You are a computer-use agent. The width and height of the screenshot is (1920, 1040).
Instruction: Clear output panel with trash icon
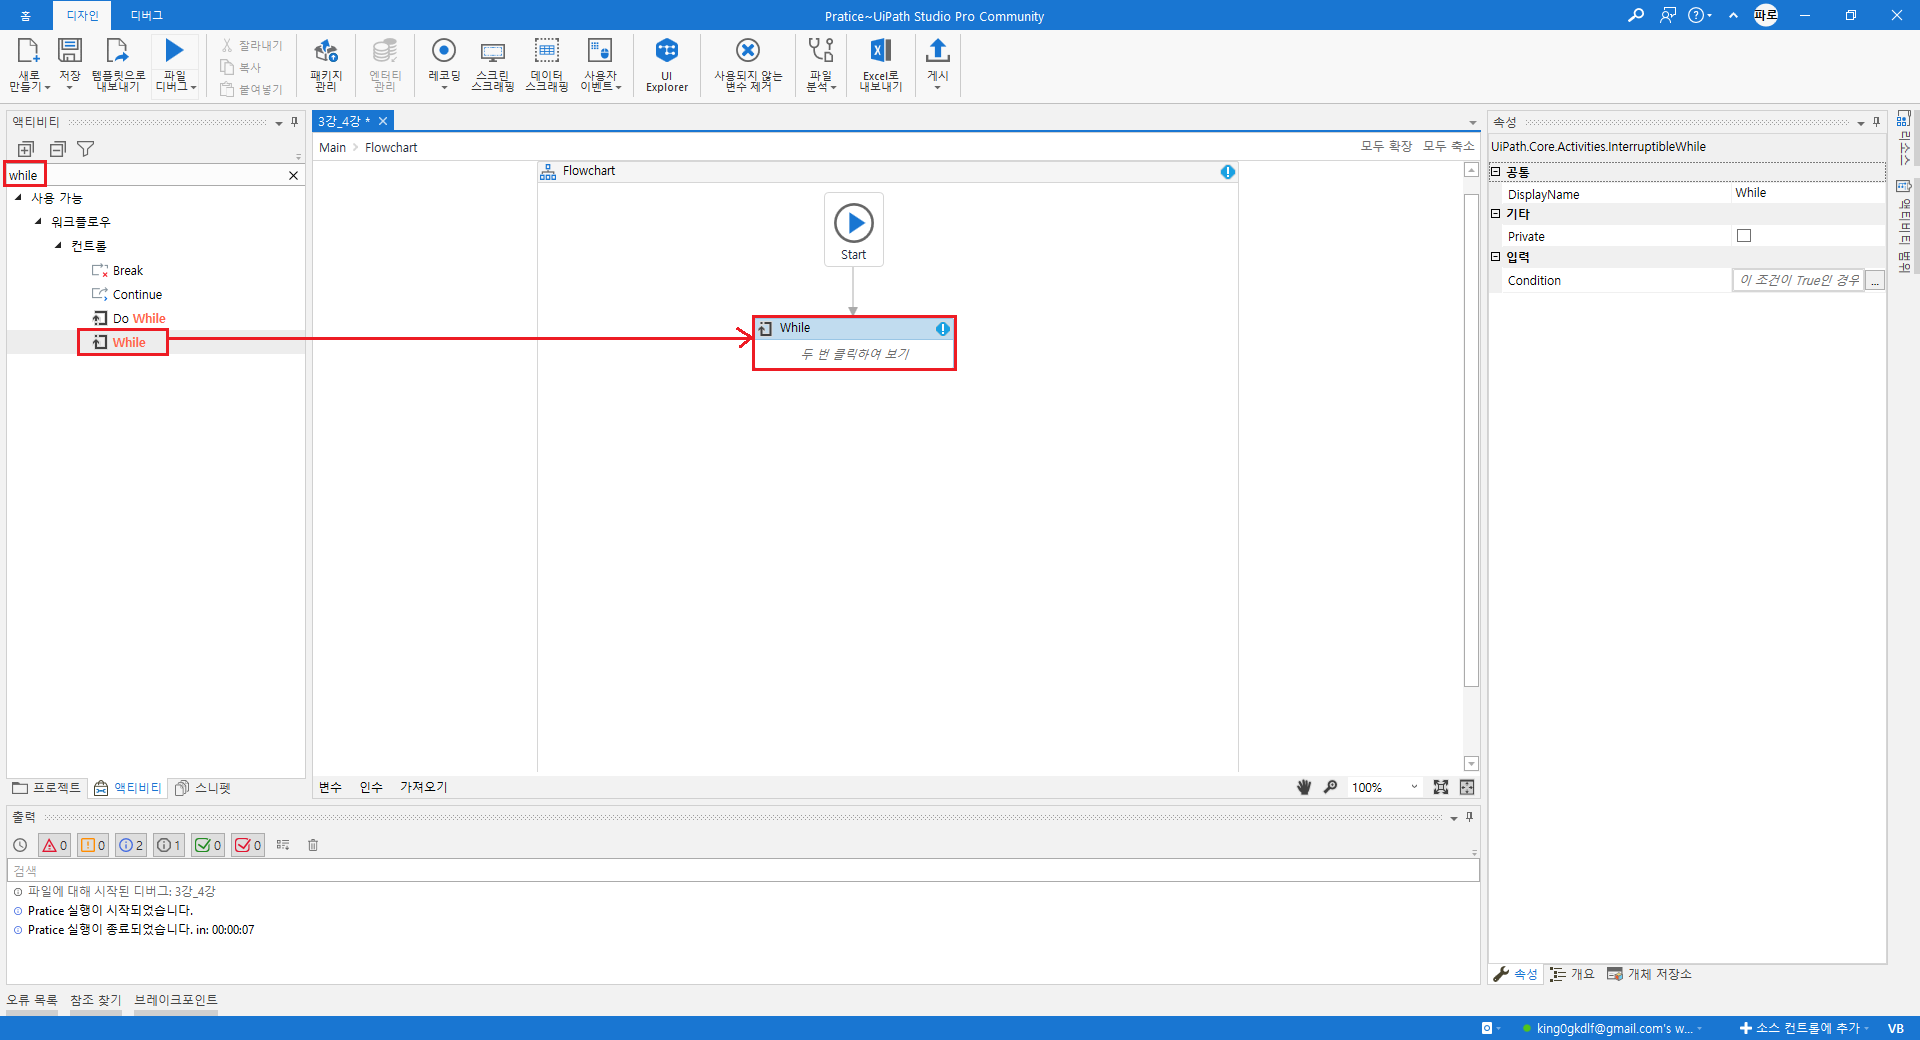(x=313, y=845)
